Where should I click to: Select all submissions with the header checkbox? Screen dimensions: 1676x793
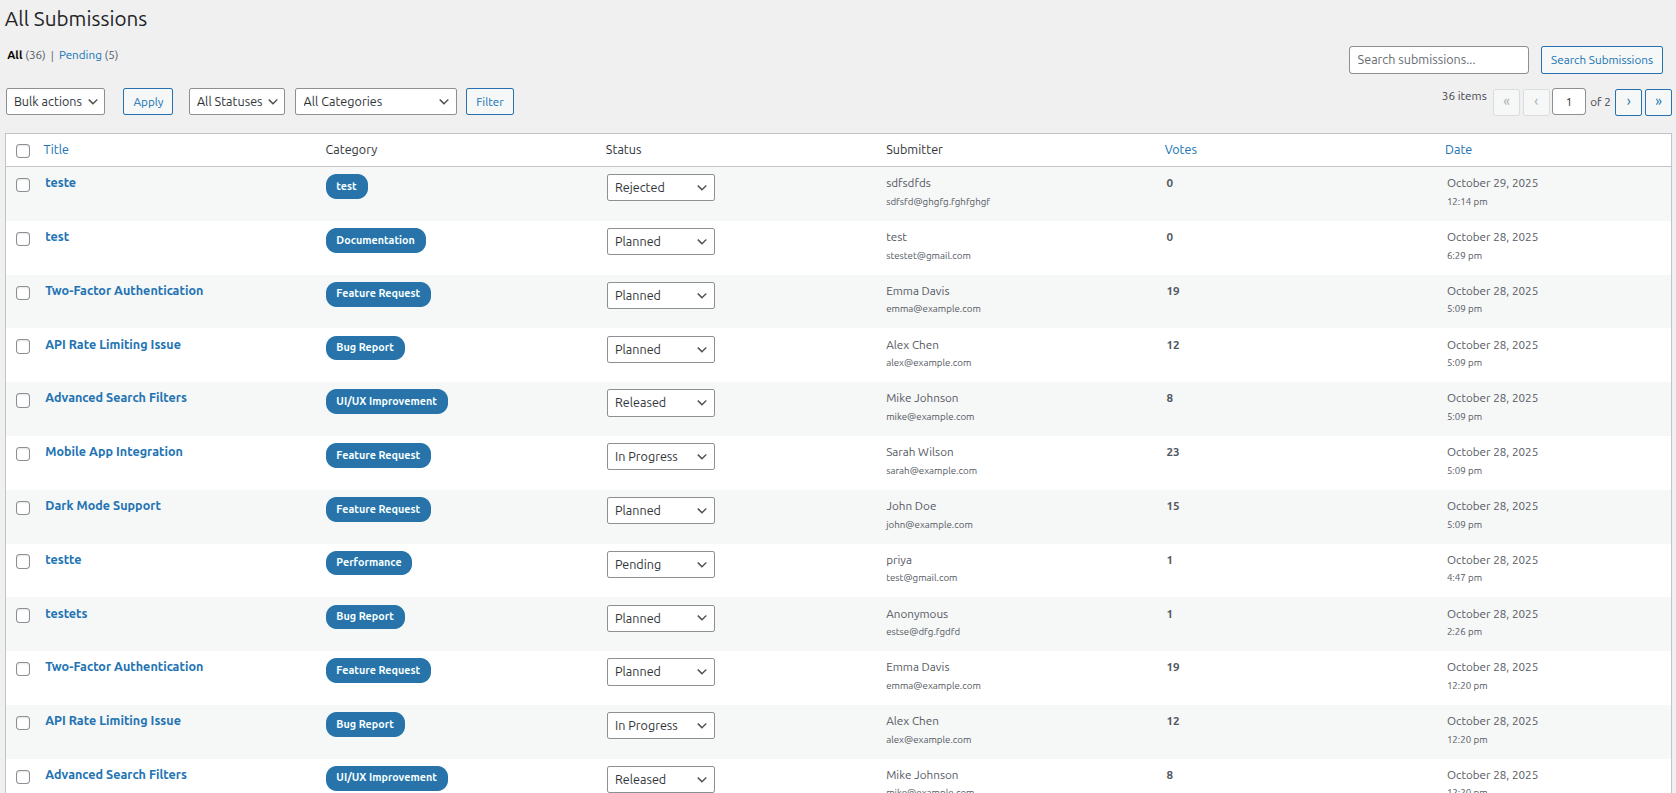tap(23, 151)
